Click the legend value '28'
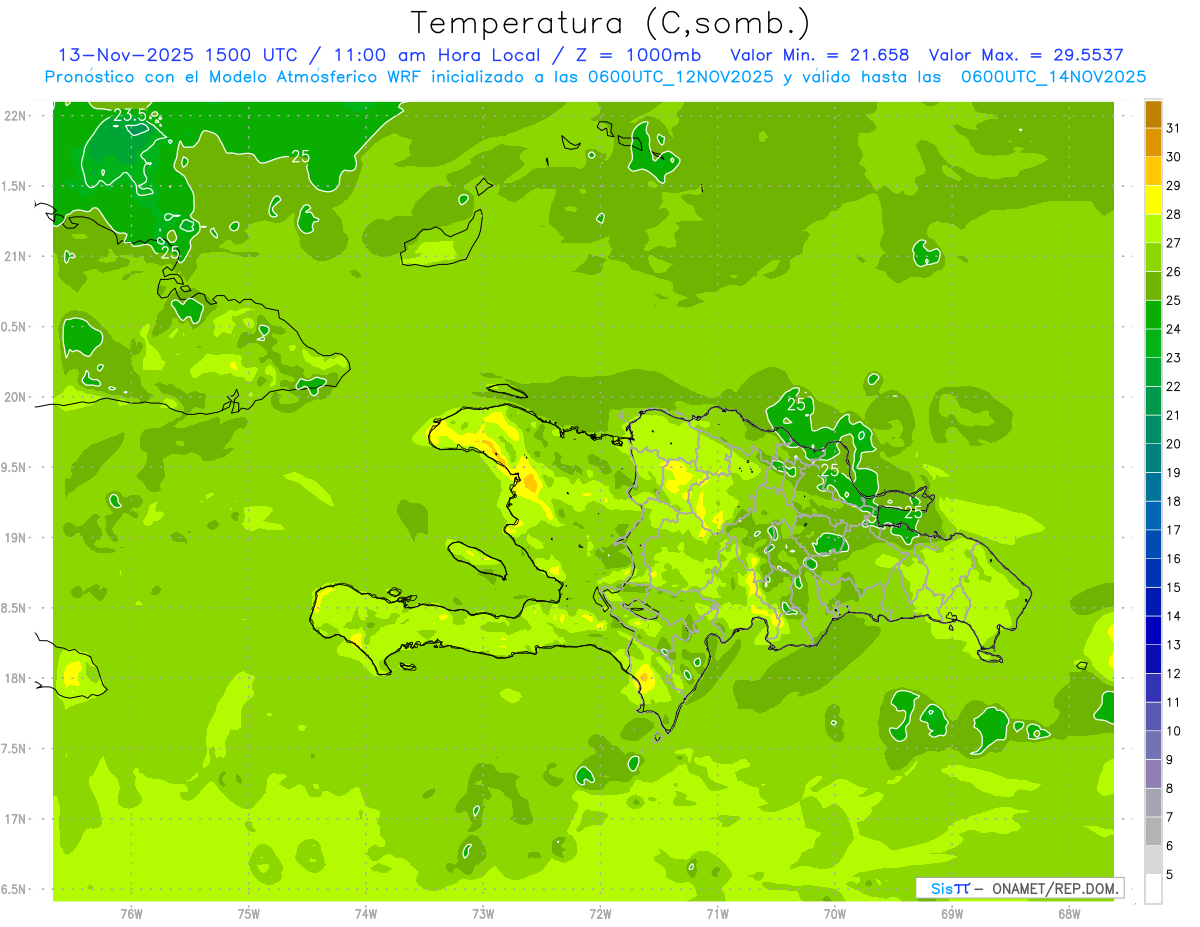The height and width of the screenshot is (927, 1200). pyautogui.click(x=1174, y=214)
